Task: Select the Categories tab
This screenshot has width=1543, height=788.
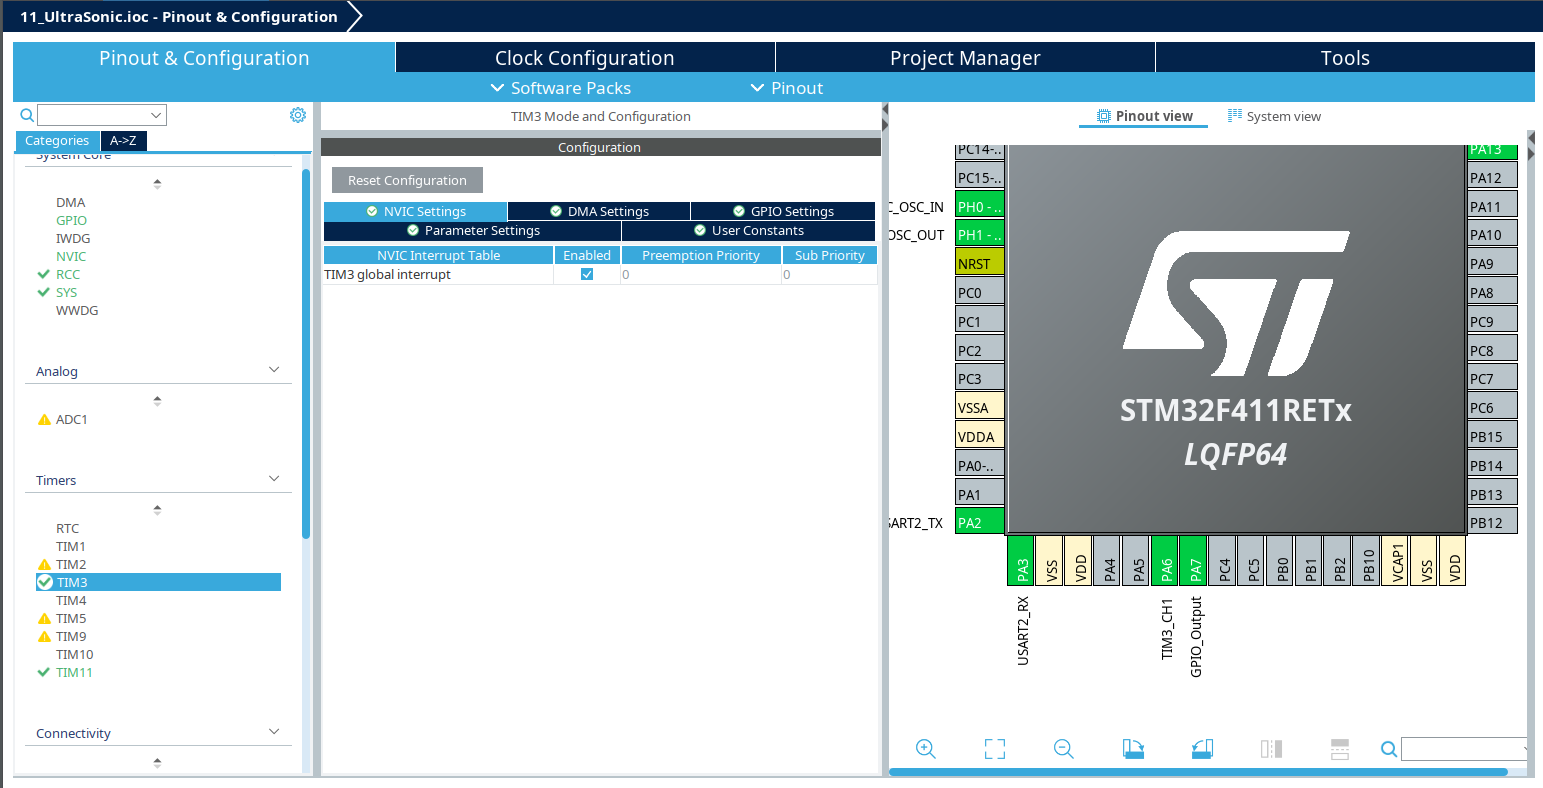Action: tap(57, 141)
